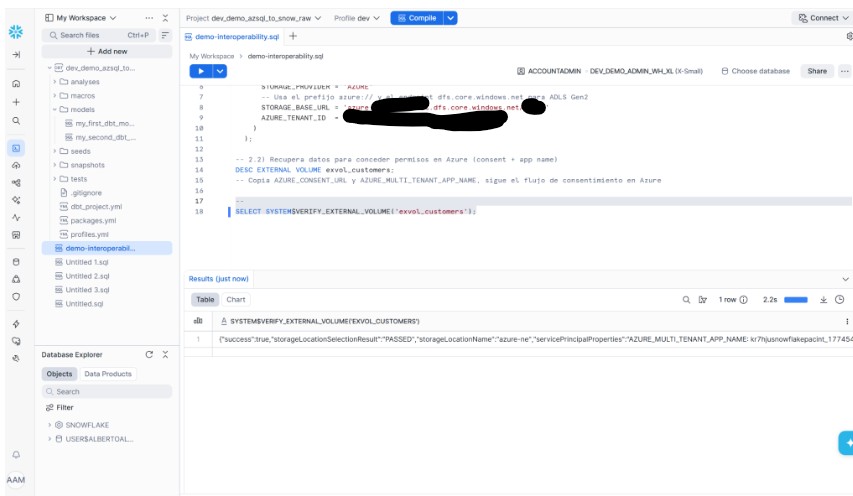This screenshot has width=853, height=496.
Task: Click the left navigation Search magnifier icon
Action: click(16, 120)
